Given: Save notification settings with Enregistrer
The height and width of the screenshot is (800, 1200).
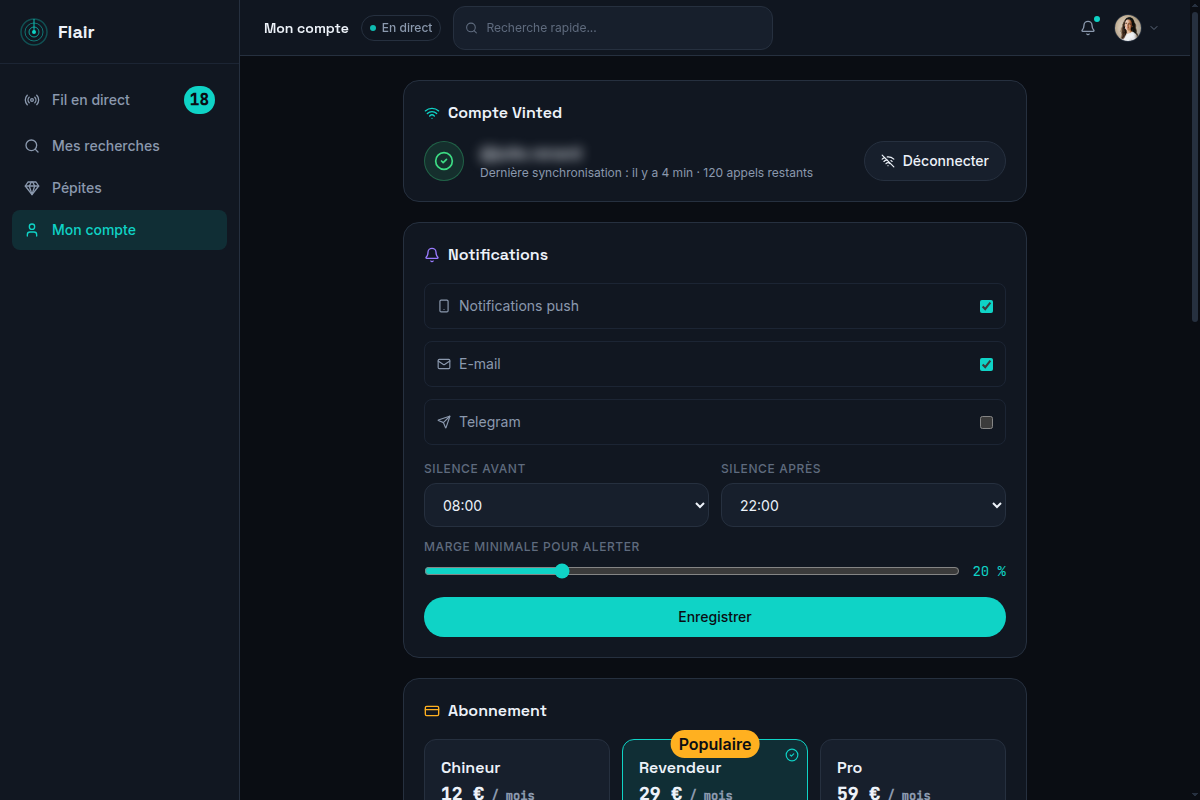Looking at the screenshot, I should 715,617.
